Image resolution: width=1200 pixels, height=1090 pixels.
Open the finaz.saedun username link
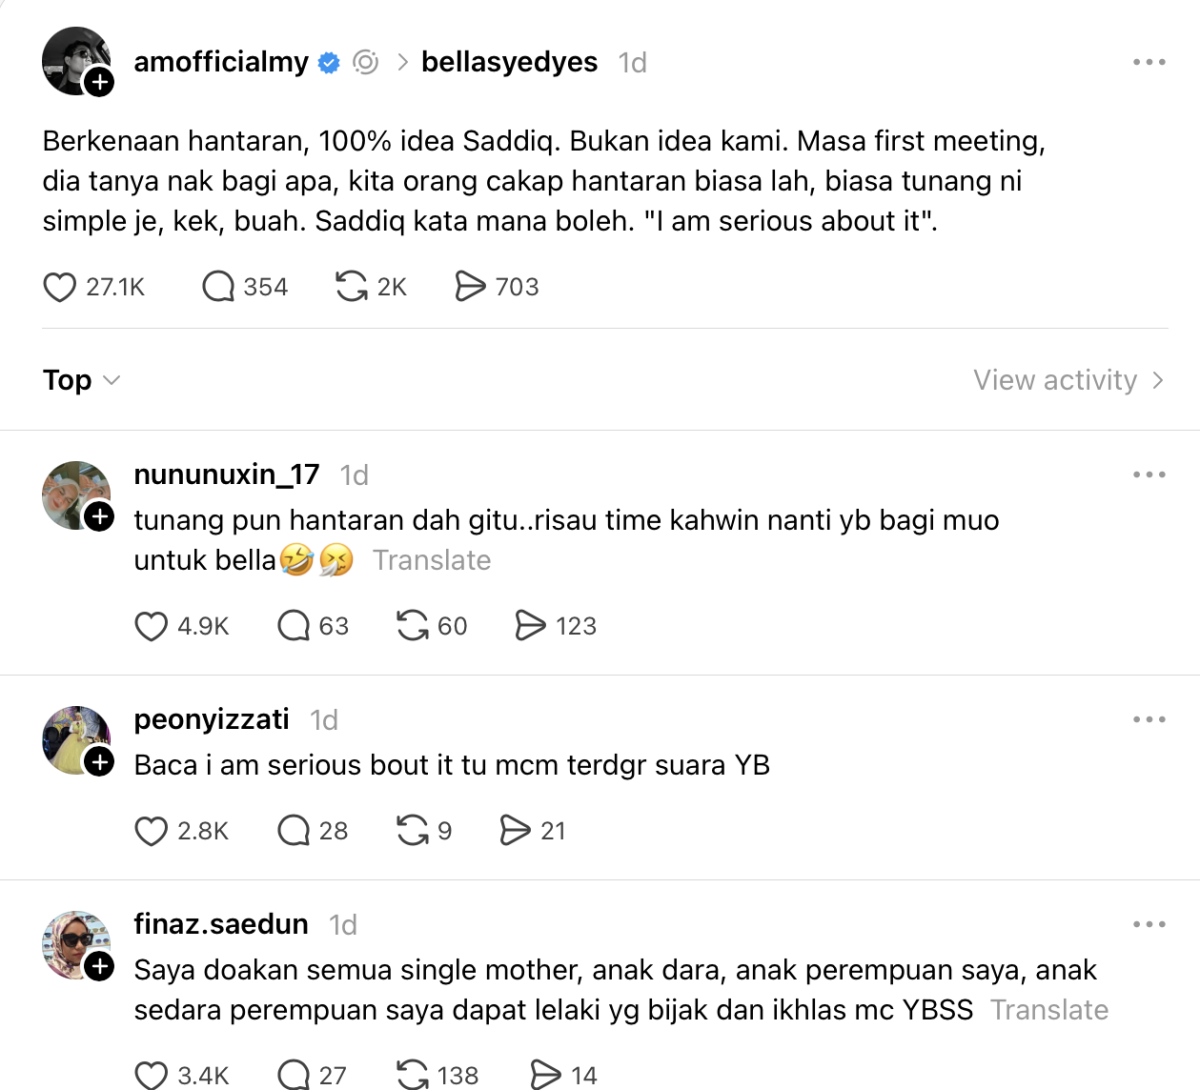[x=221, y=924]
